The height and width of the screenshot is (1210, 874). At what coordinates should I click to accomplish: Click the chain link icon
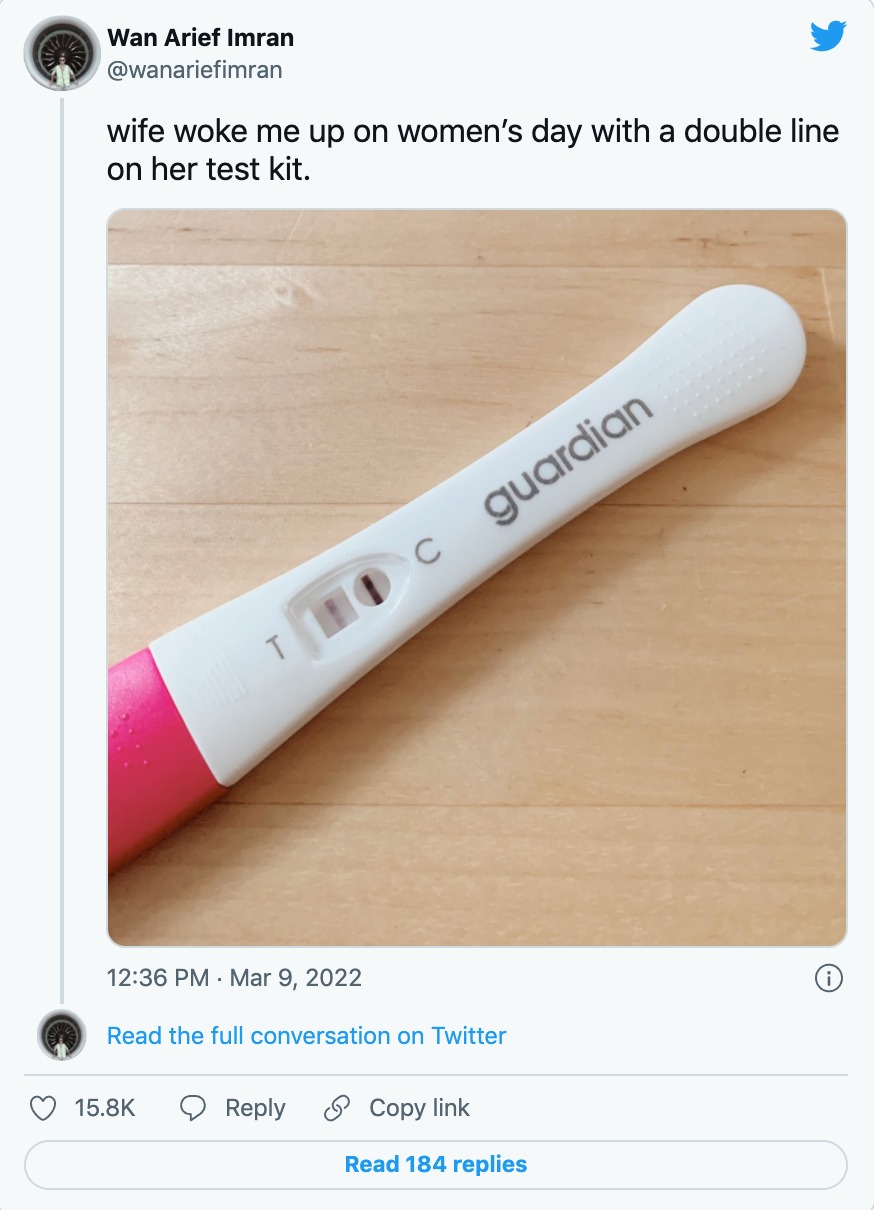(337, 1108)
